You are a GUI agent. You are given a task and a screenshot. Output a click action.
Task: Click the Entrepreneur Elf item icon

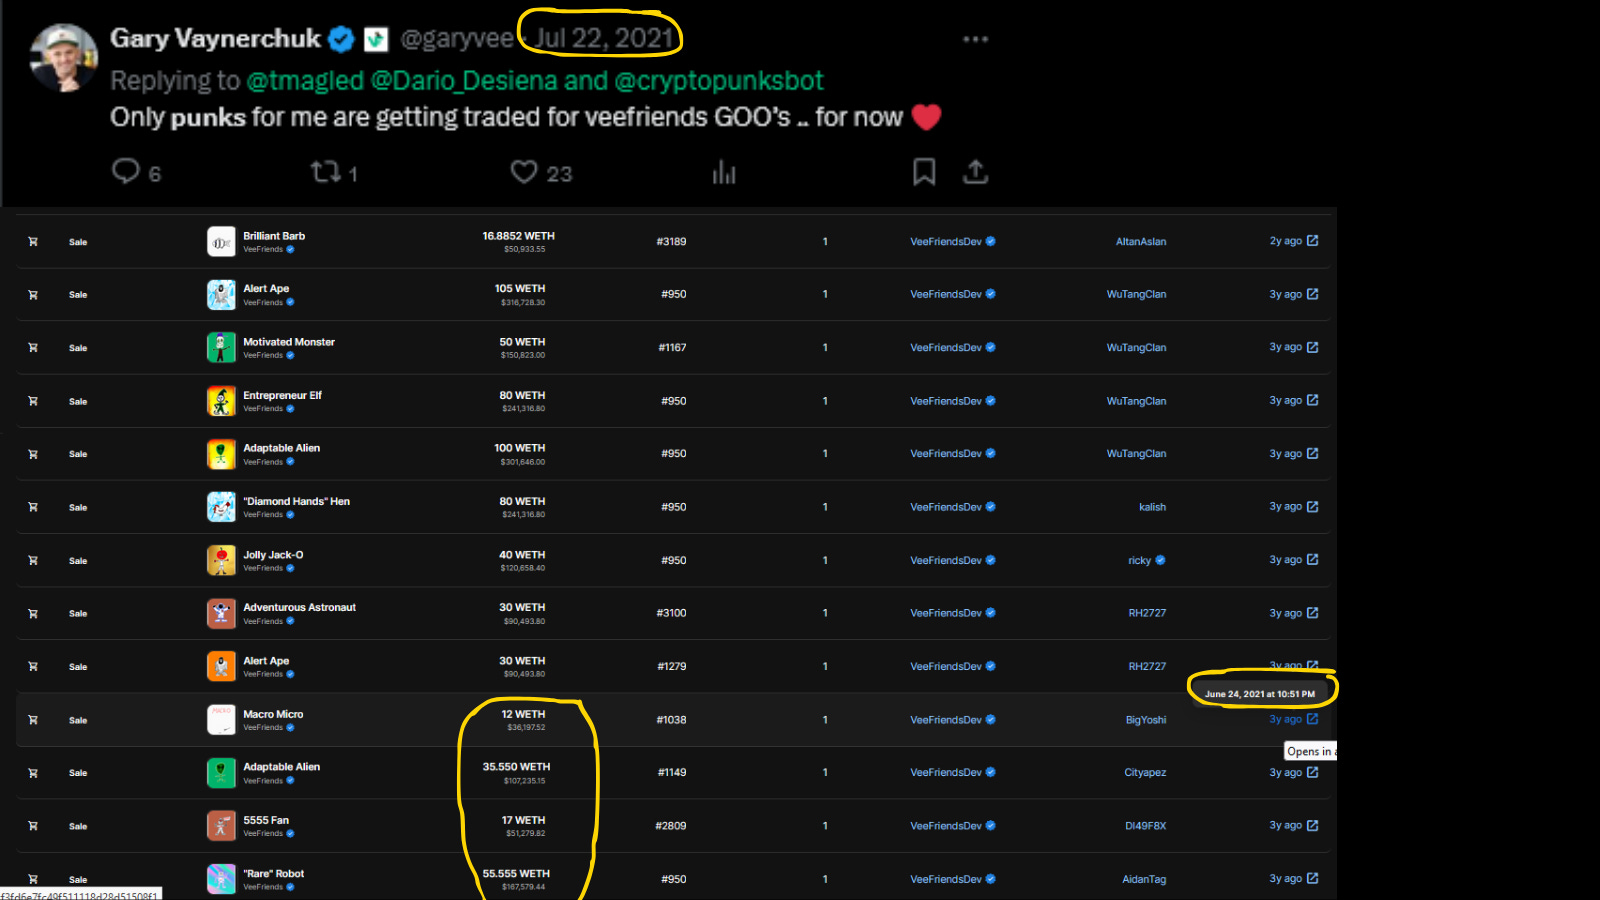(221, 401)
